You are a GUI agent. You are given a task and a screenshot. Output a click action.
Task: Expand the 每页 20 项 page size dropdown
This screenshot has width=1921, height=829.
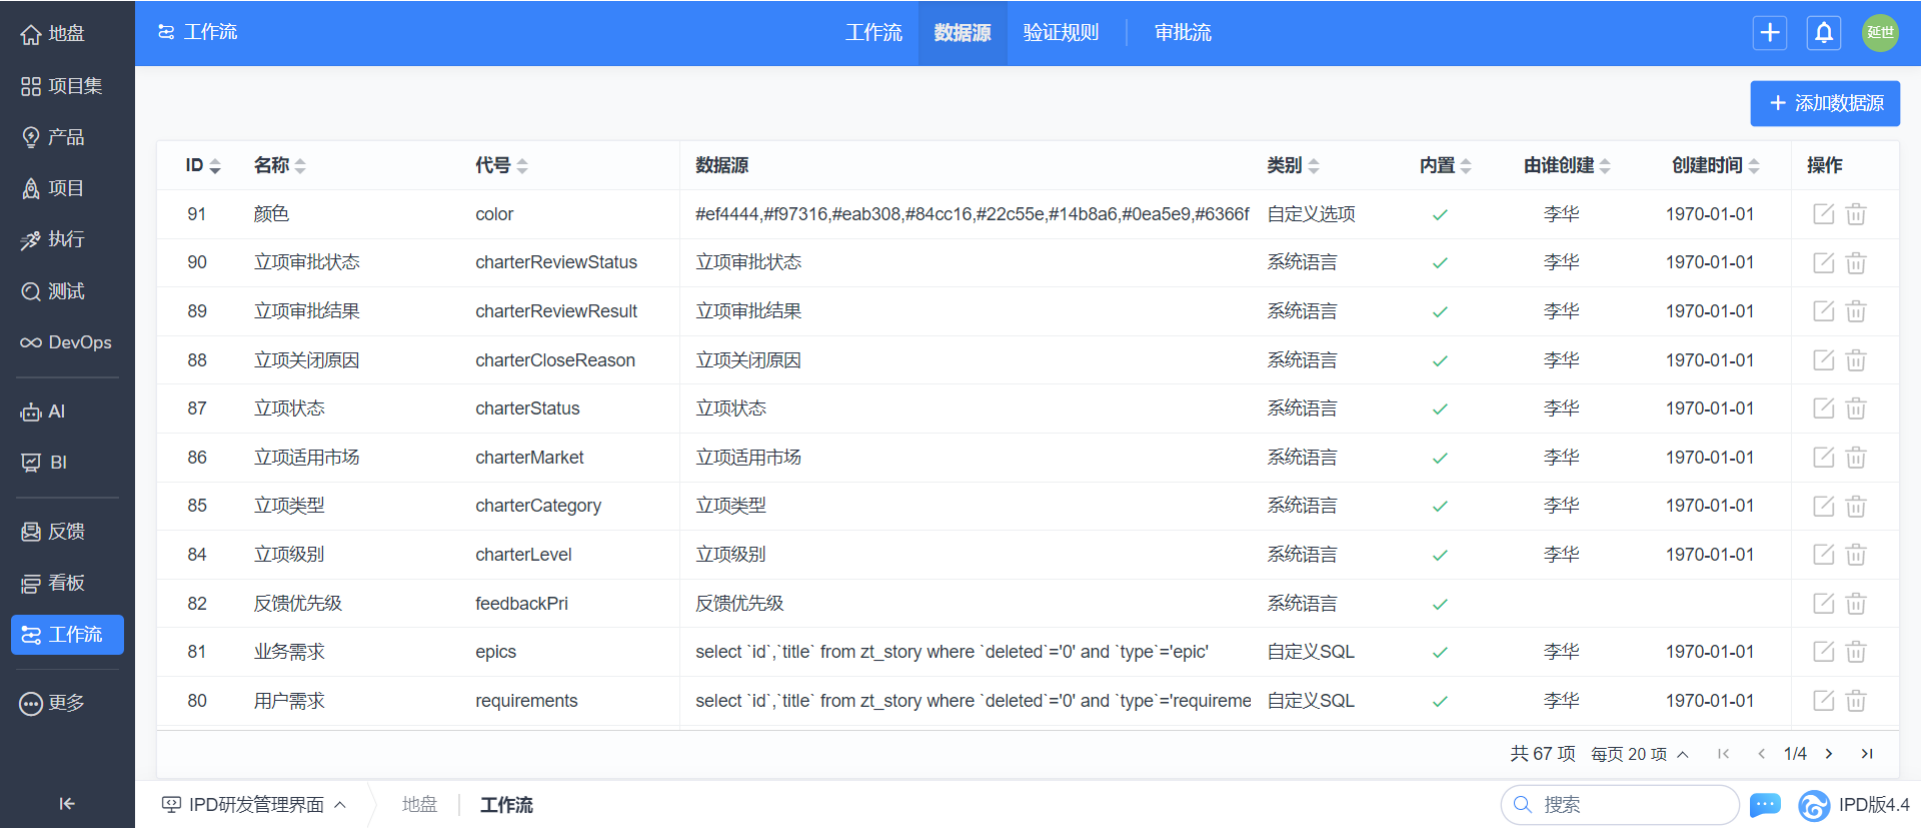click(1639, 754)
